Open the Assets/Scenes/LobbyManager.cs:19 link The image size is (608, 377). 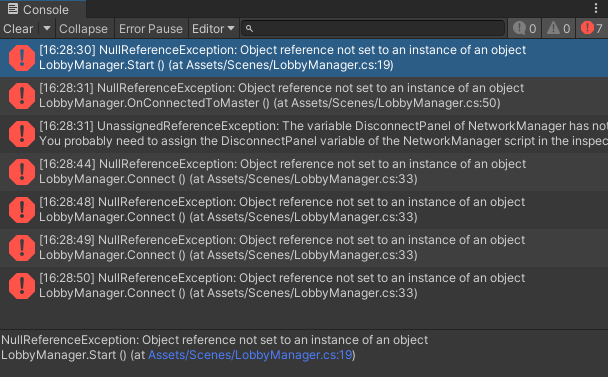click(250, 355)
